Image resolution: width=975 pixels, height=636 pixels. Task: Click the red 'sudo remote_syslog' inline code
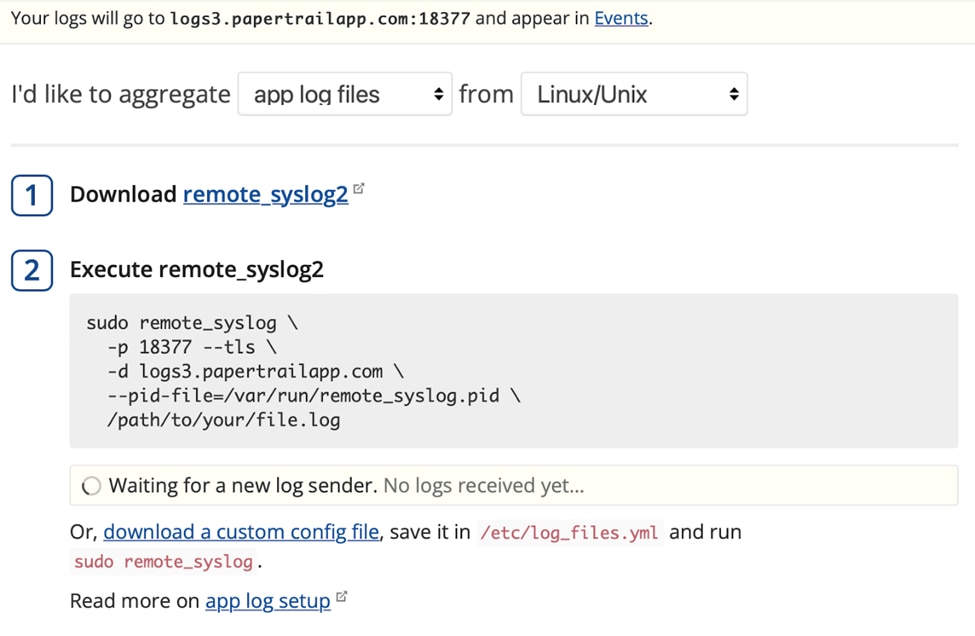(x=164, y=561)
